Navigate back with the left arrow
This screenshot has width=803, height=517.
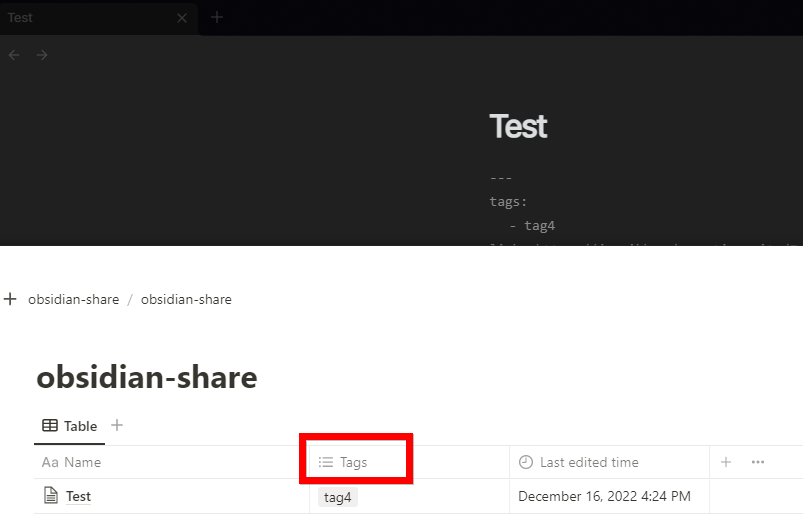point(14,55)
